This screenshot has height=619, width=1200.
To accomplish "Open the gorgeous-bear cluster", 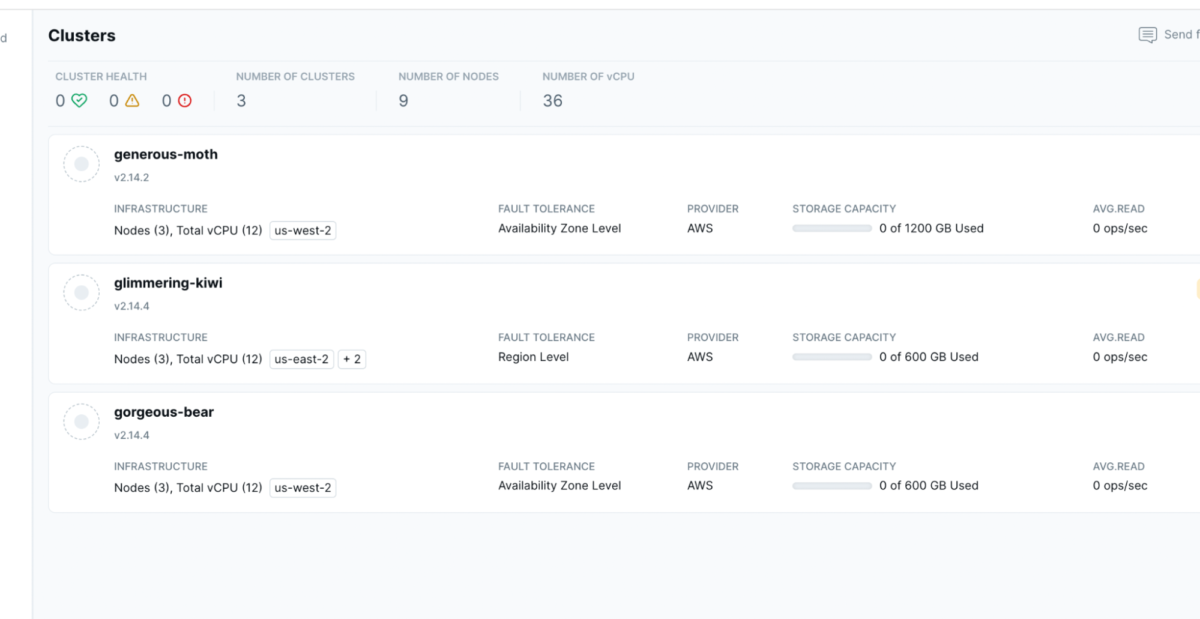I will pyautogui.click(x=164, y=412).
